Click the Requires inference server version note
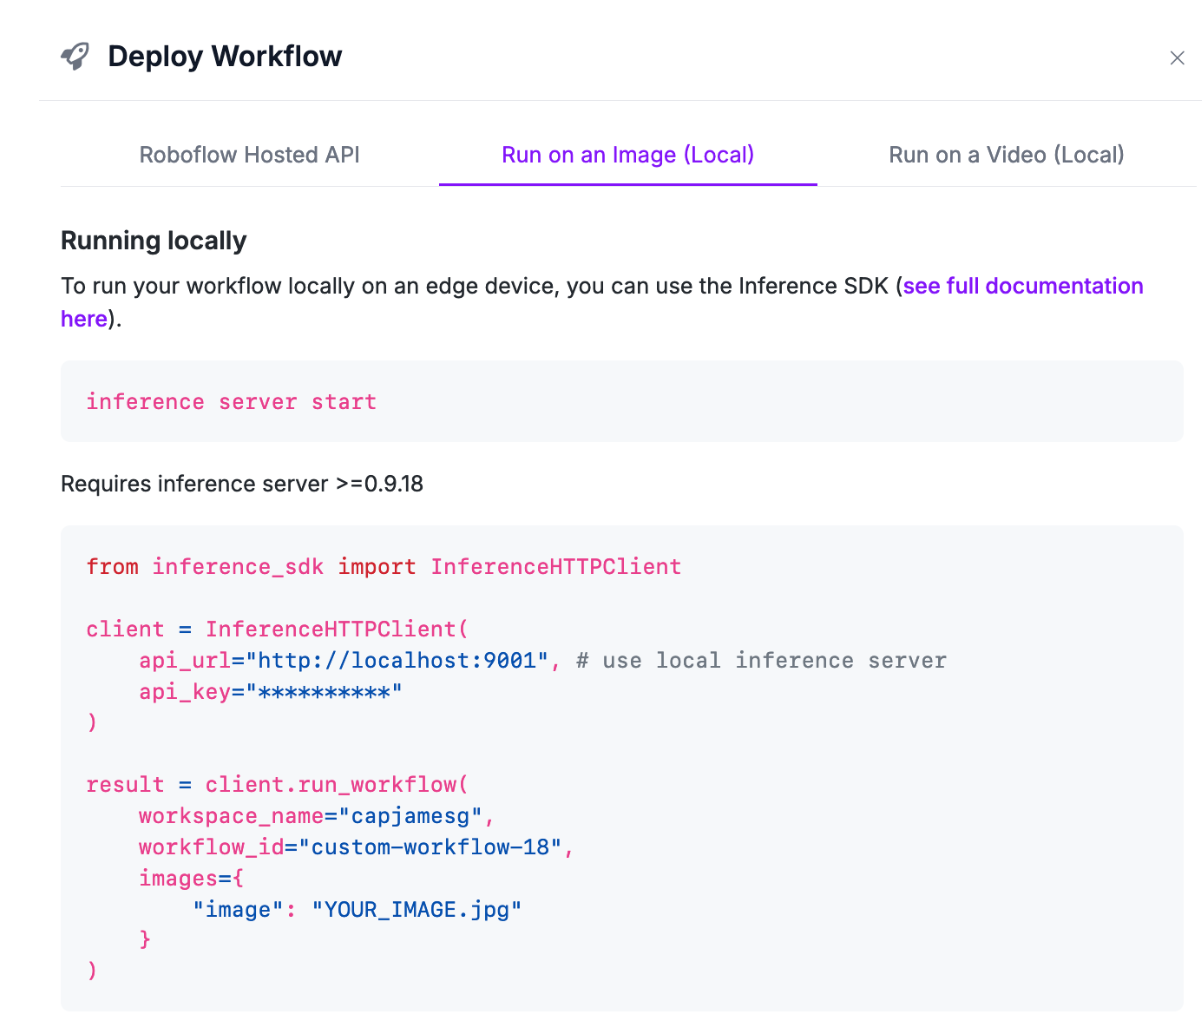Viewport: 1202px width, 1036px height. tap(242, 484)
